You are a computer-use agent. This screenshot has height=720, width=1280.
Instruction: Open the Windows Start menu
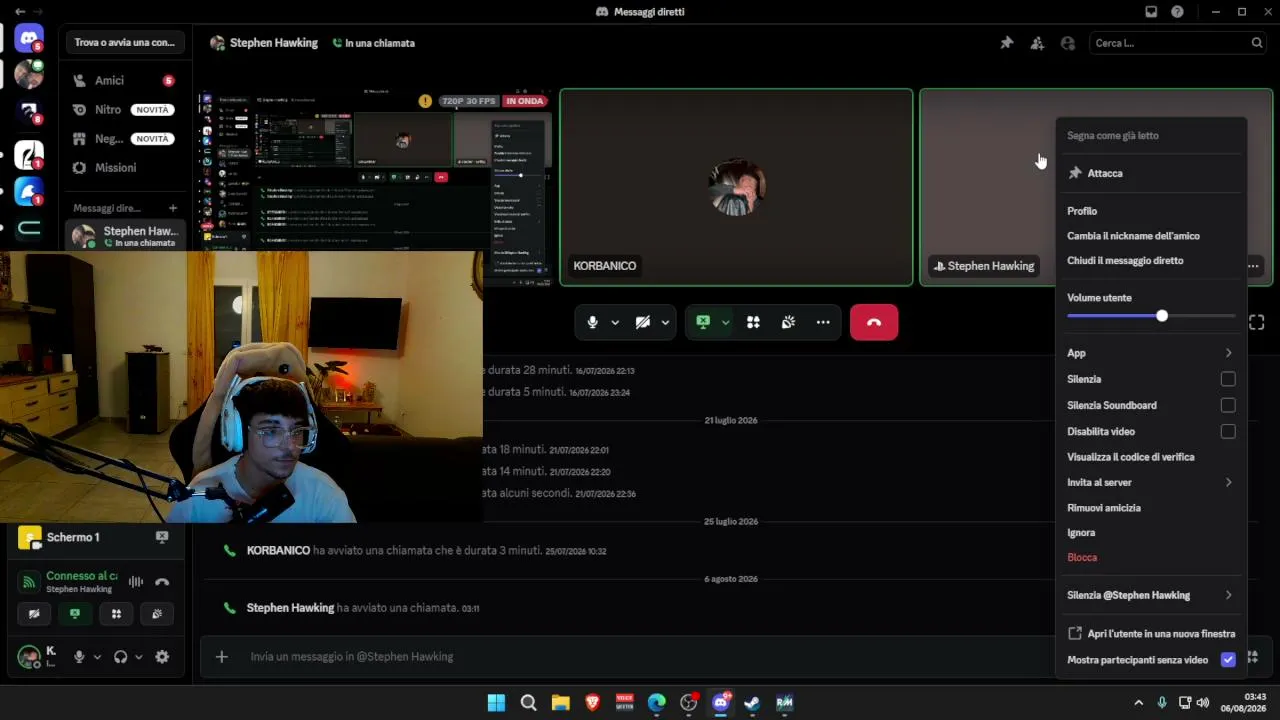tap(496, 703)
